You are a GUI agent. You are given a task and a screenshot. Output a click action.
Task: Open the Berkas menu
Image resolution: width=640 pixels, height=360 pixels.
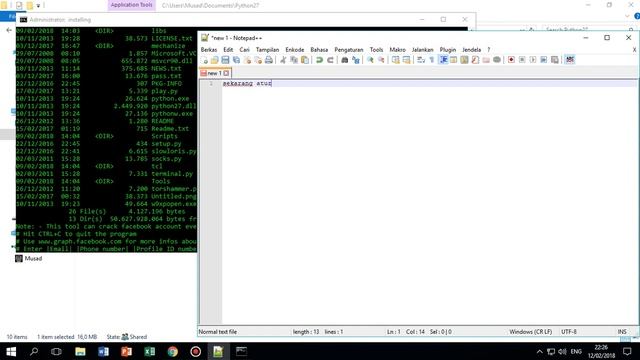point(209,49)
